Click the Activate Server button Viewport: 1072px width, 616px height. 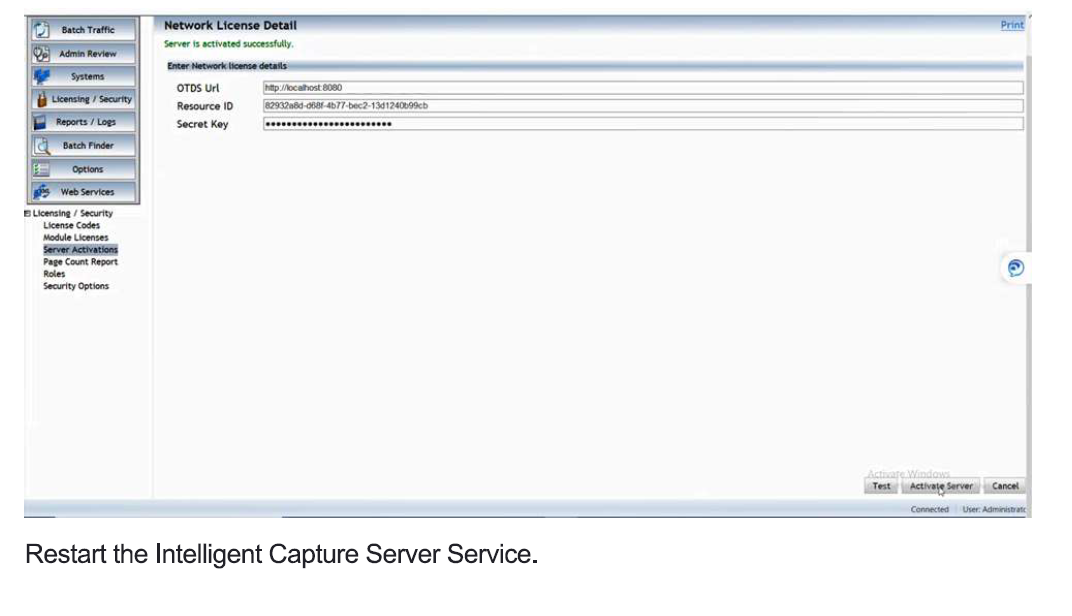pos(940,486)
